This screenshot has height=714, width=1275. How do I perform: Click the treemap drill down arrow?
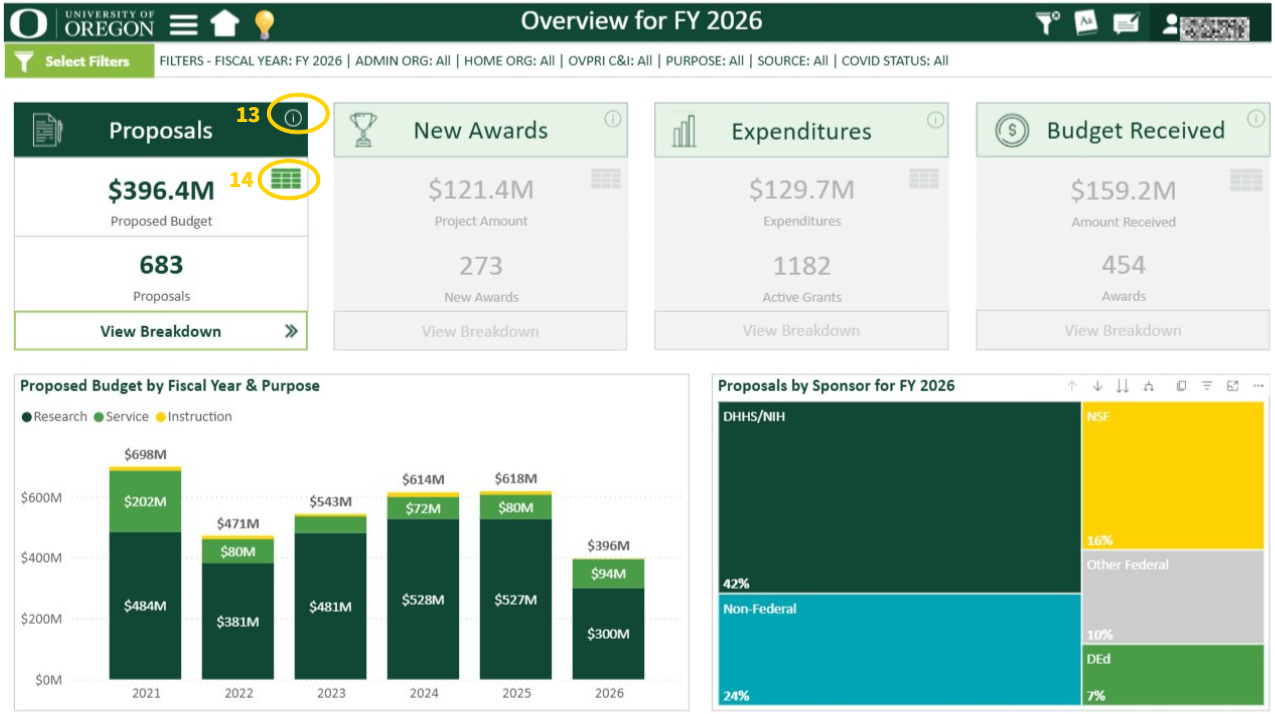tap(1097, 386)
